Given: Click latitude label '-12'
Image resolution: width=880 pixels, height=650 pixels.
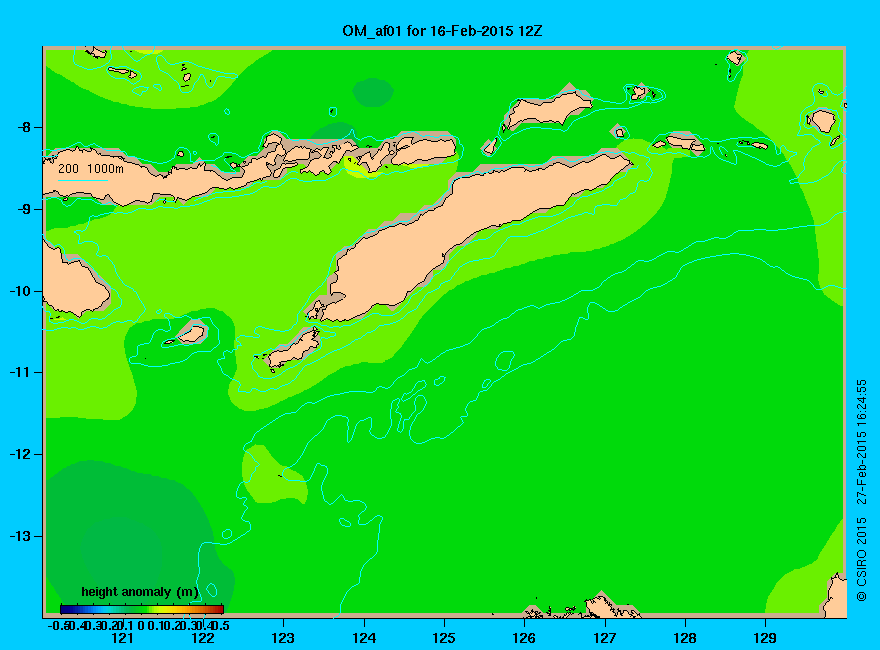Looking at the screenshot, I should 20,454.
